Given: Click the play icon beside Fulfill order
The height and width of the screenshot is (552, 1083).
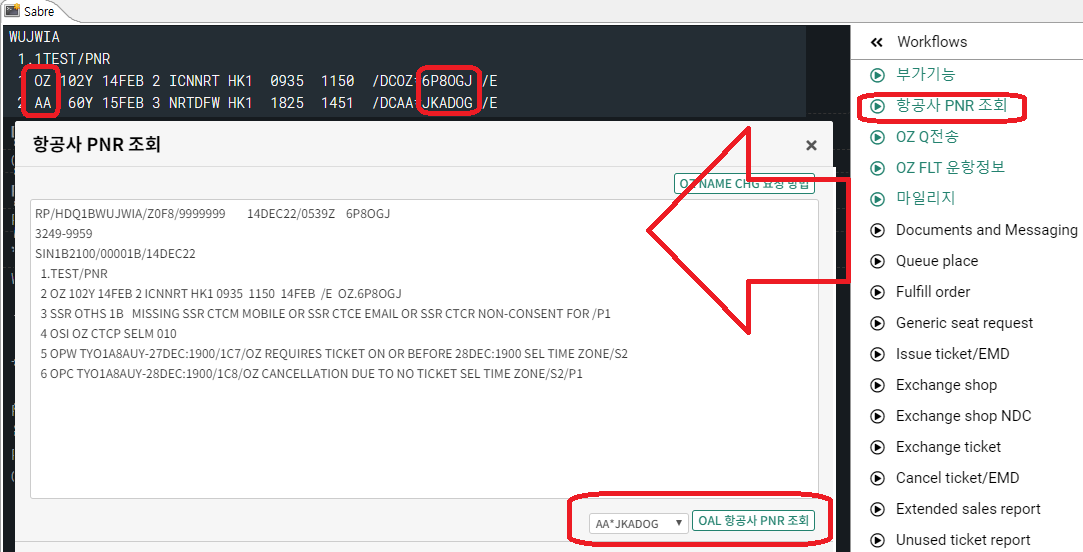Looking at the screenshot, I should (878, 292).
